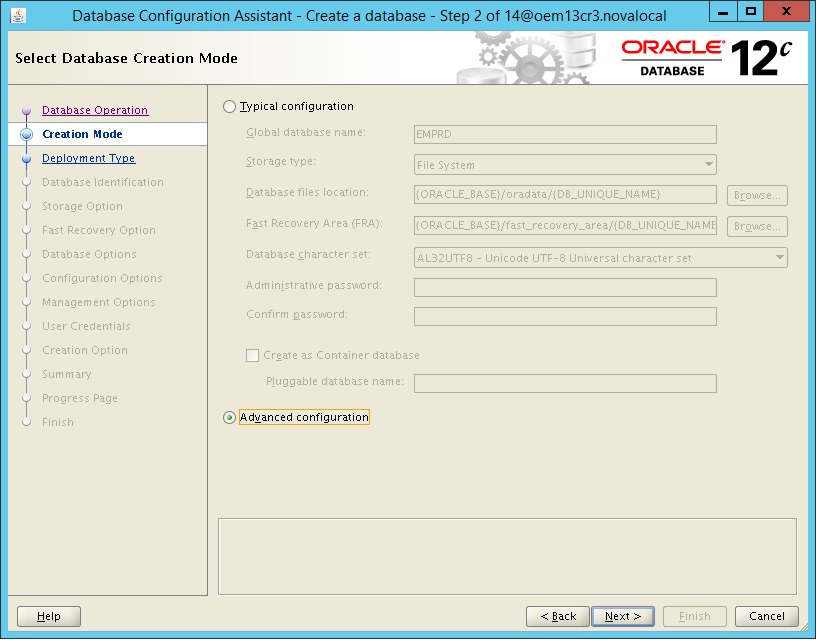Click the Configuration Options step label
The height and width of the screenshot is (640, 816).
102,278
